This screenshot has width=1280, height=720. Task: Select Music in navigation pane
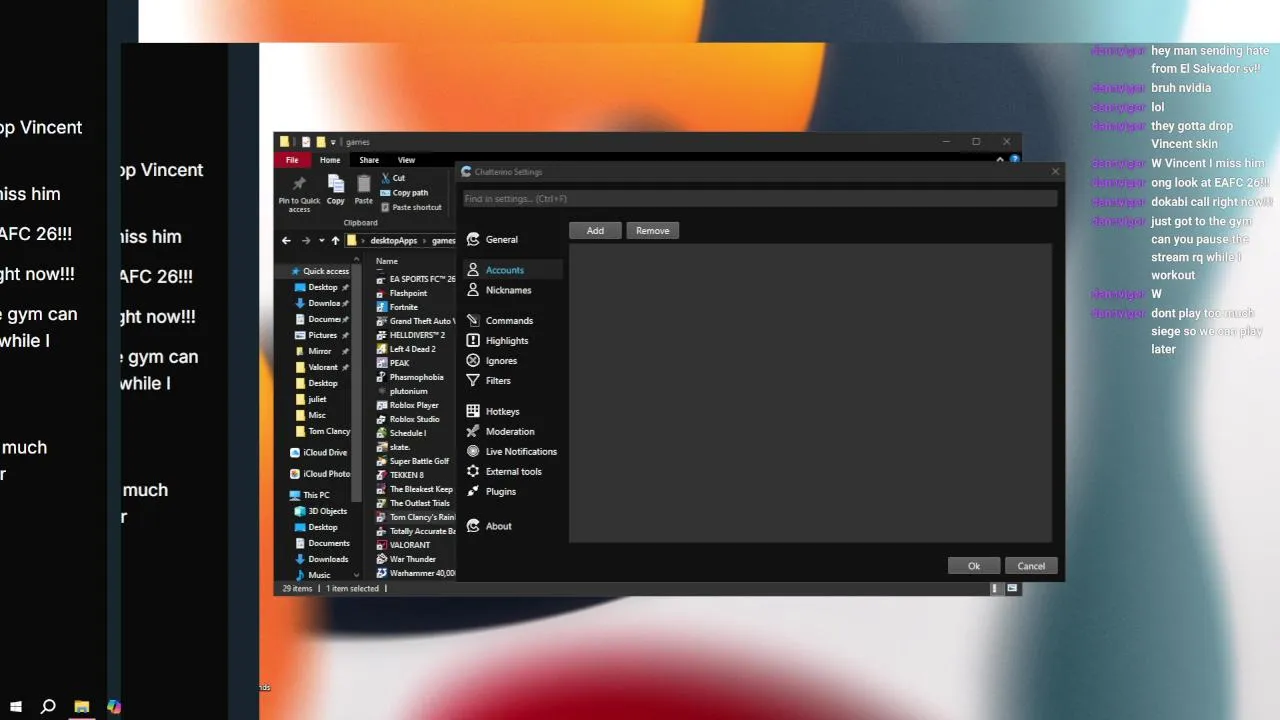coord(313,575)
